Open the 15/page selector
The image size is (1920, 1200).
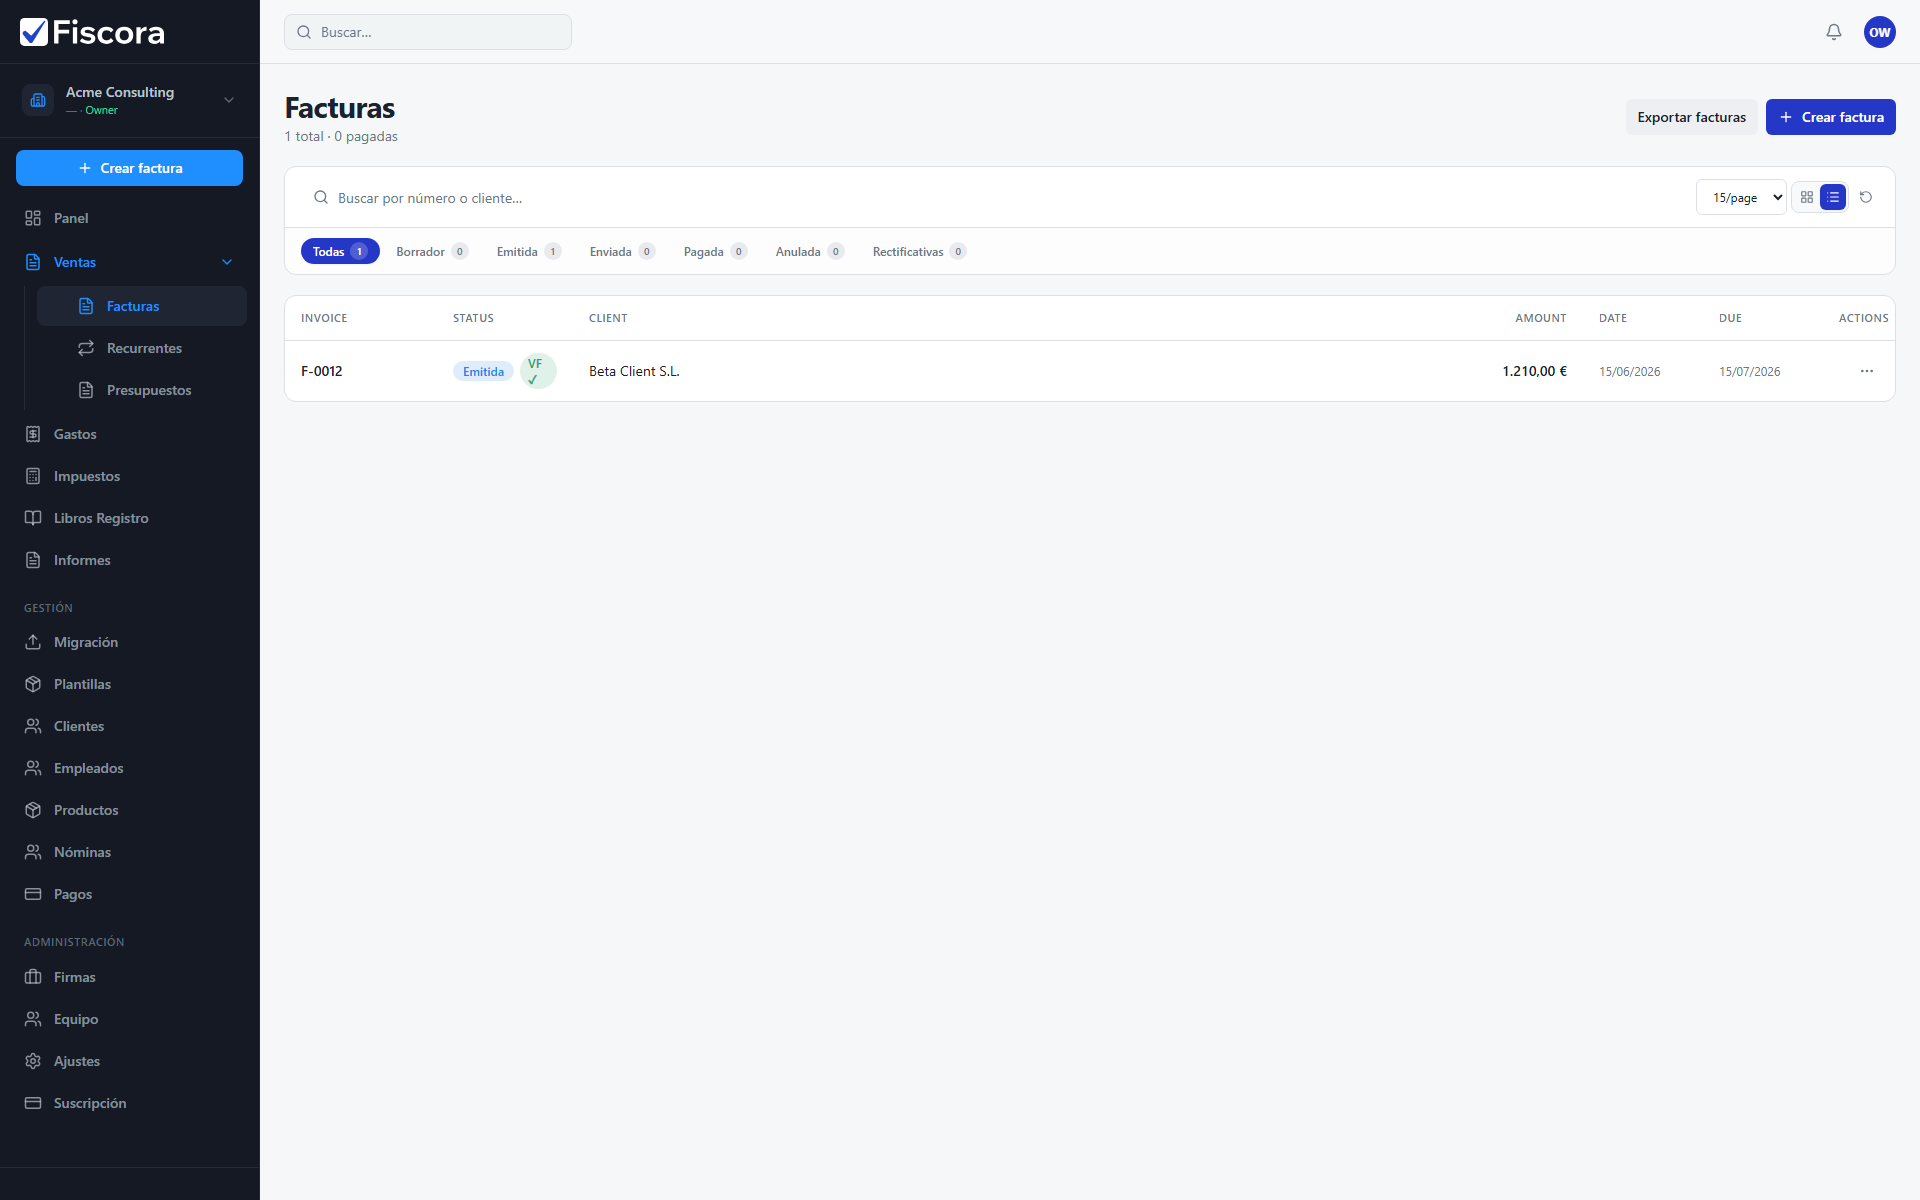(x=1741, y=197)
